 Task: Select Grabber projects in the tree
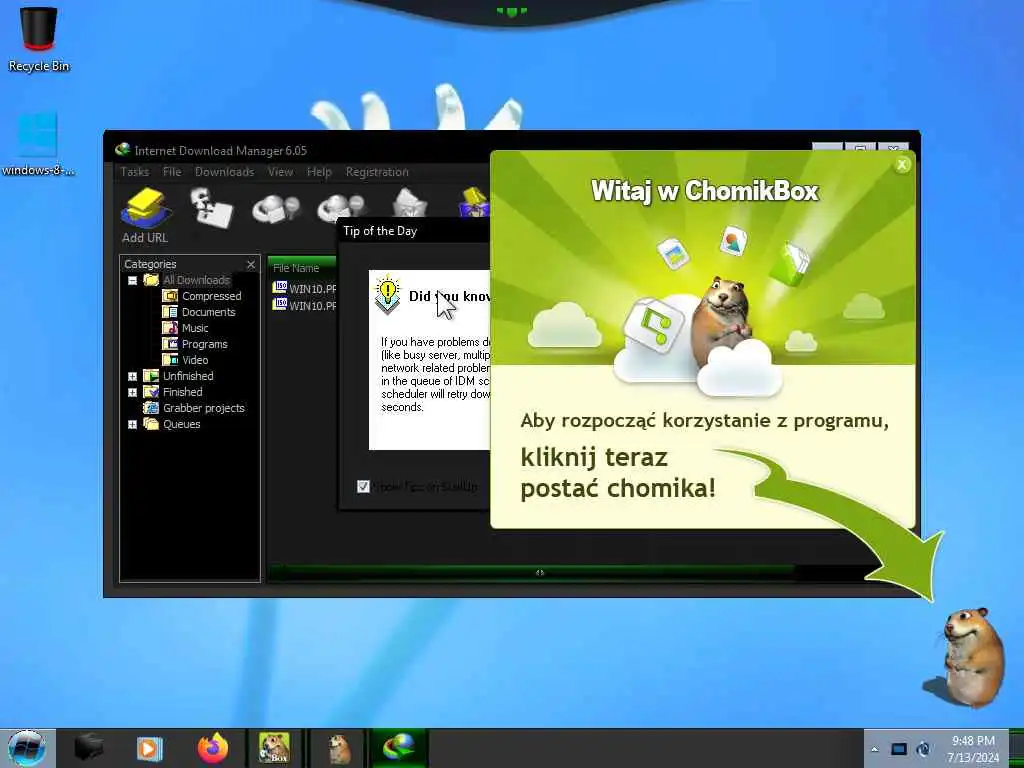(203, 408)
